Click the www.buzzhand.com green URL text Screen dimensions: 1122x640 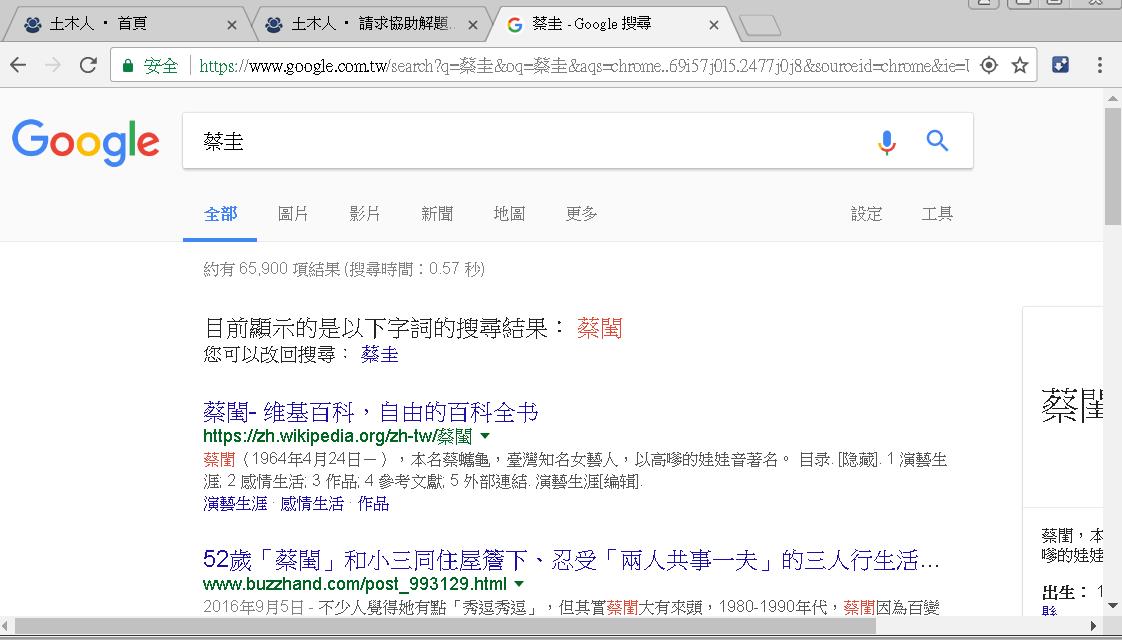click(x=355, y=584)
